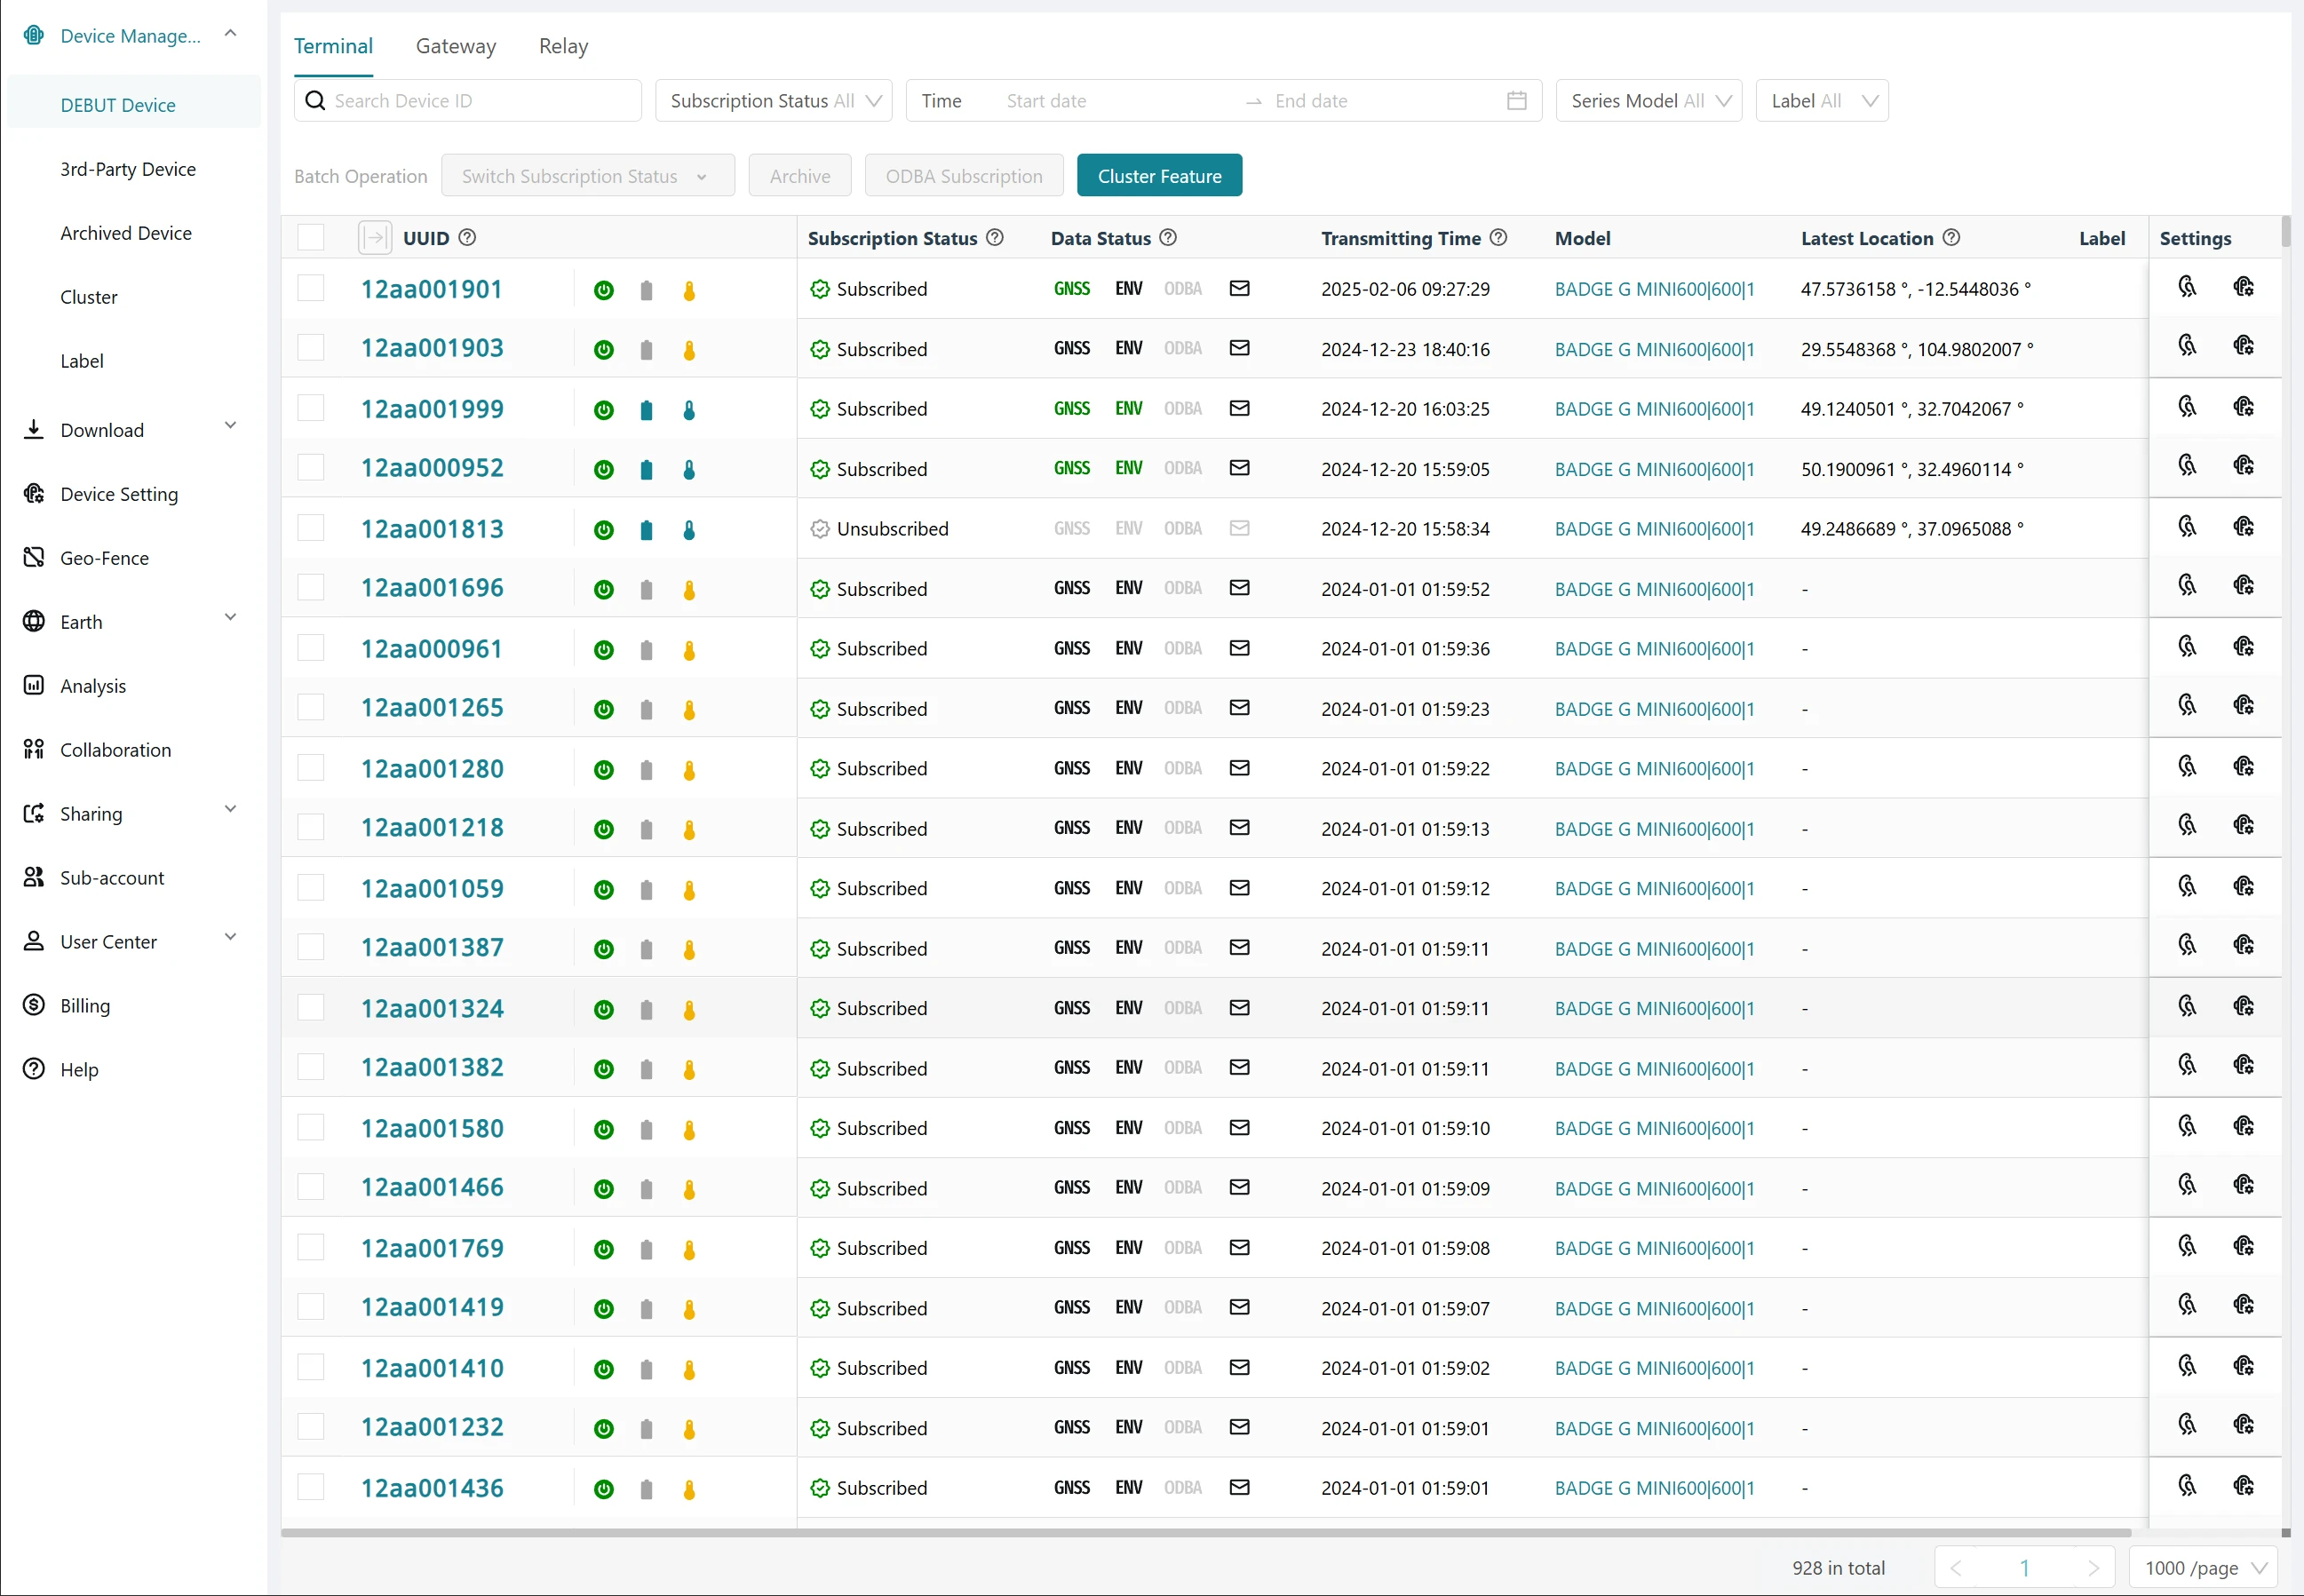This screenshot has width=2304, height=1596.
Task: Click envelope message icon for 12aa001901
Action: pyautogui.click(x=1239, y=288)
